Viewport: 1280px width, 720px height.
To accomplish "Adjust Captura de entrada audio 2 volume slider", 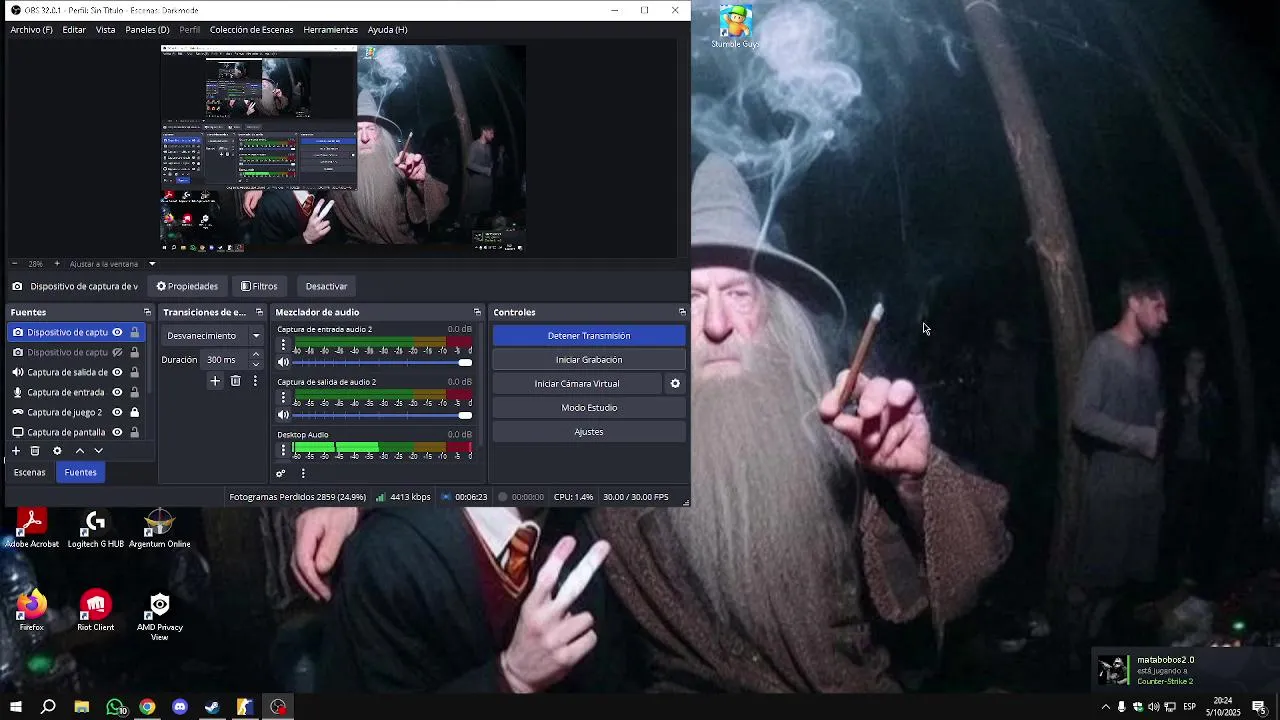I will [x=381, y=362].
